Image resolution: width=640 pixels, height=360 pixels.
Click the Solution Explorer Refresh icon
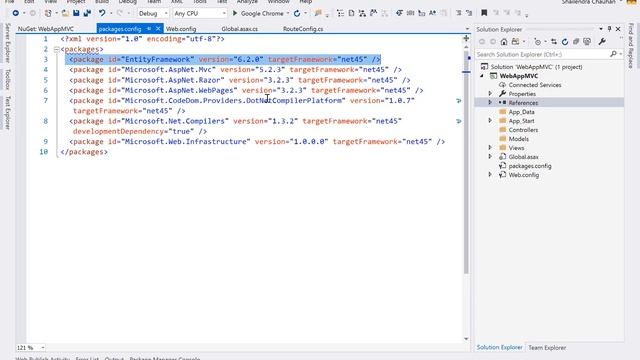point(565,42)
